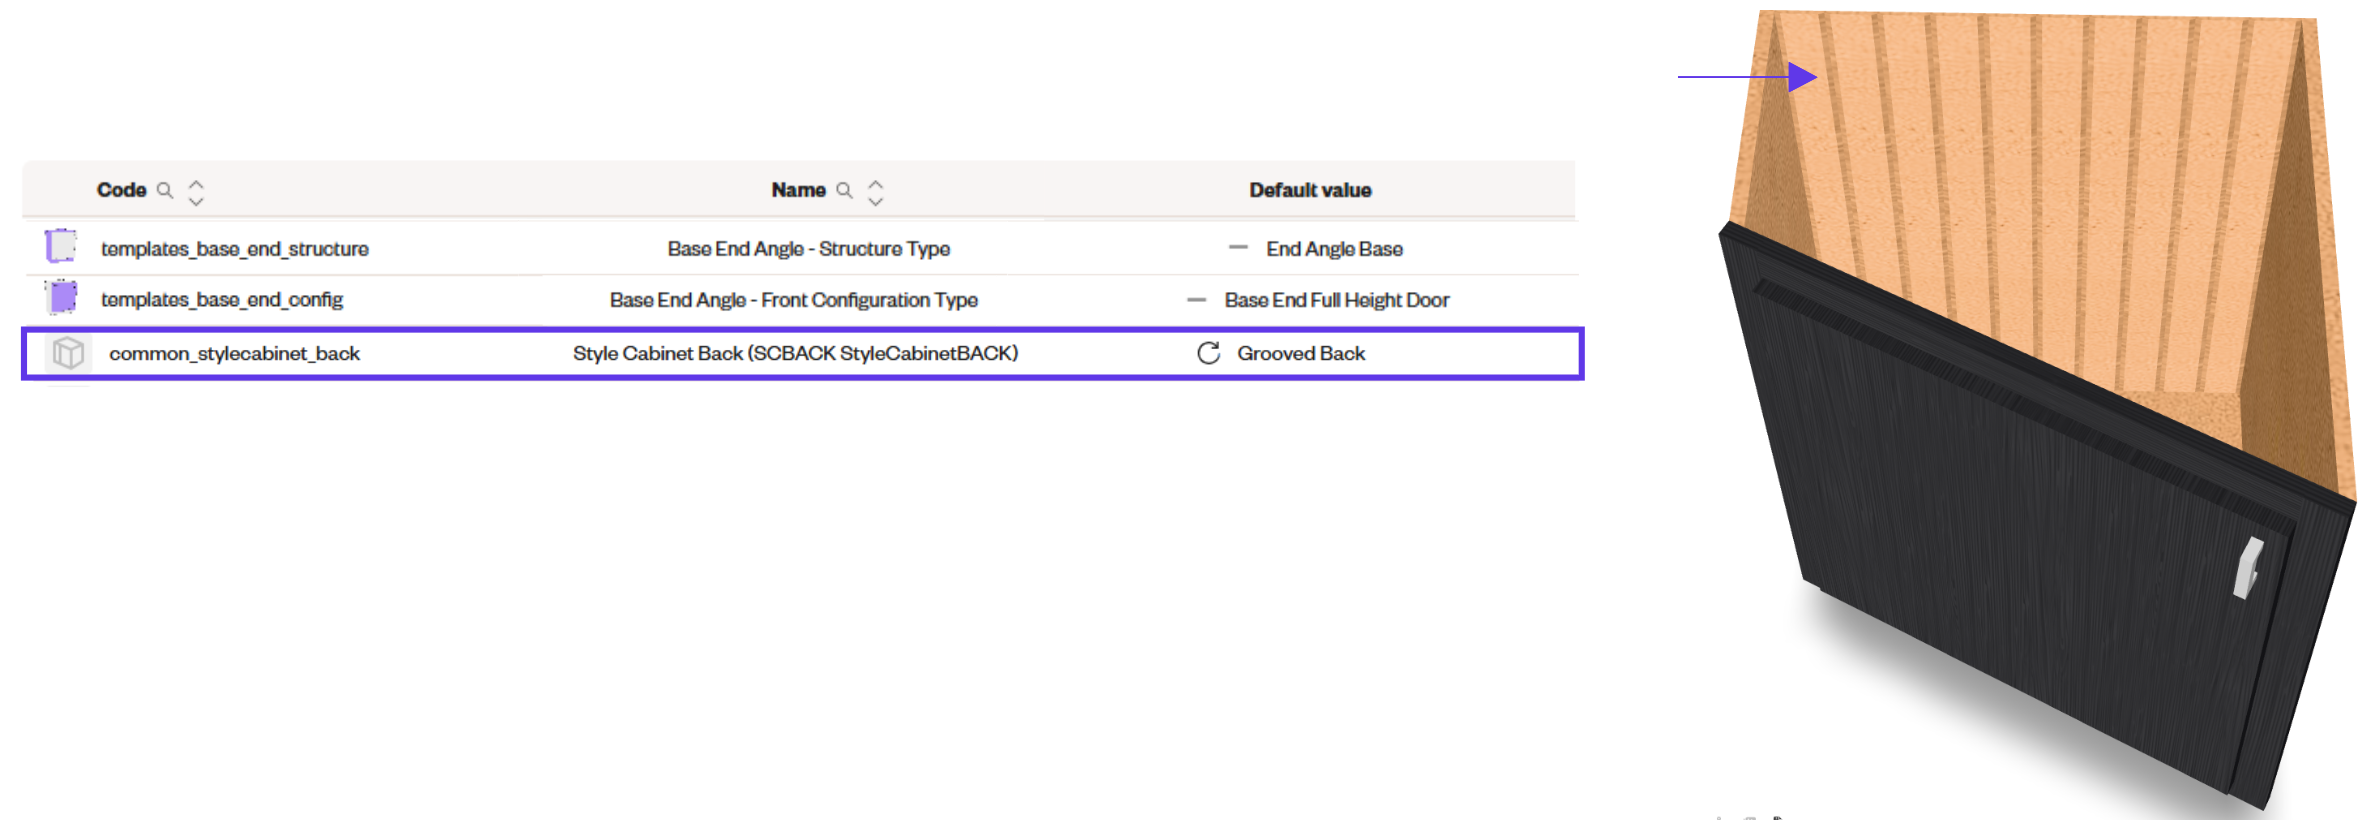Click the grooved back panel in 3D preview
This screenshot has height=820, width=2366.
(x=2030, y=200)
